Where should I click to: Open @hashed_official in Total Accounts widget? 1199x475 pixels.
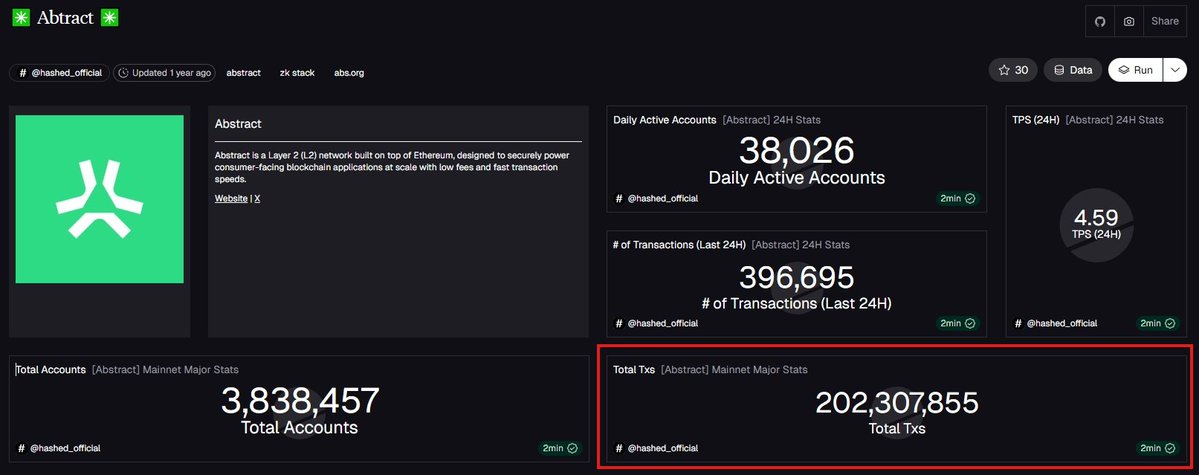[58, 448]
